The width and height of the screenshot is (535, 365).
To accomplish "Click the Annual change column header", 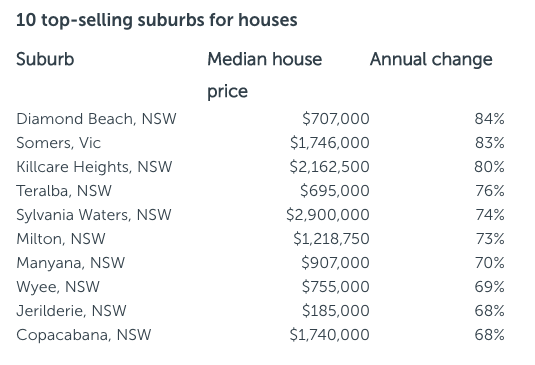I will tap(431, 59).
